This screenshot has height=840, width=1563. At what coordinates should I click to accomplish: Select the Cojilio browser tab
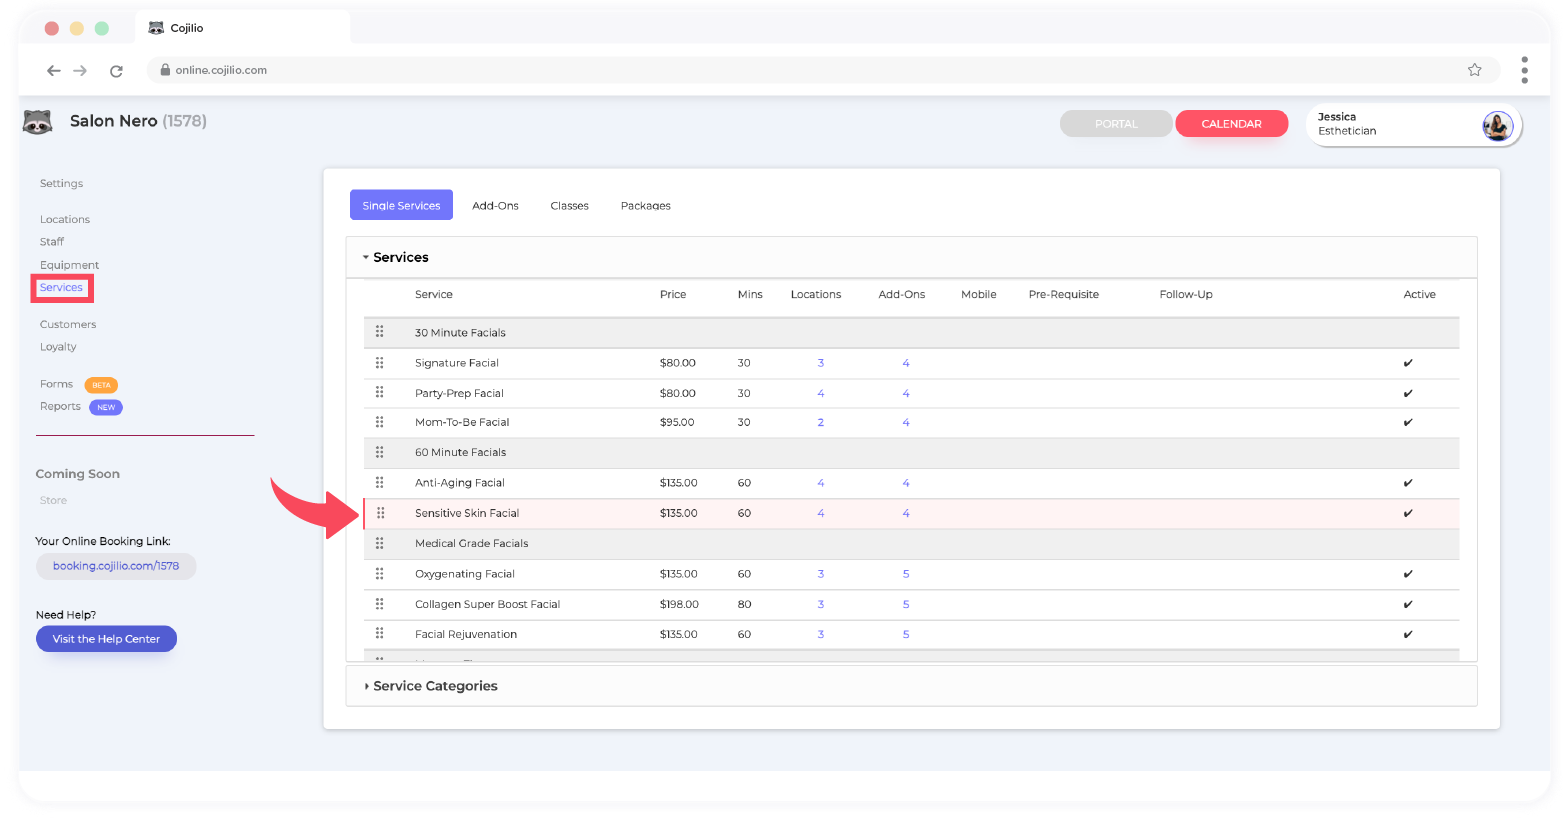tap(243, 28)
